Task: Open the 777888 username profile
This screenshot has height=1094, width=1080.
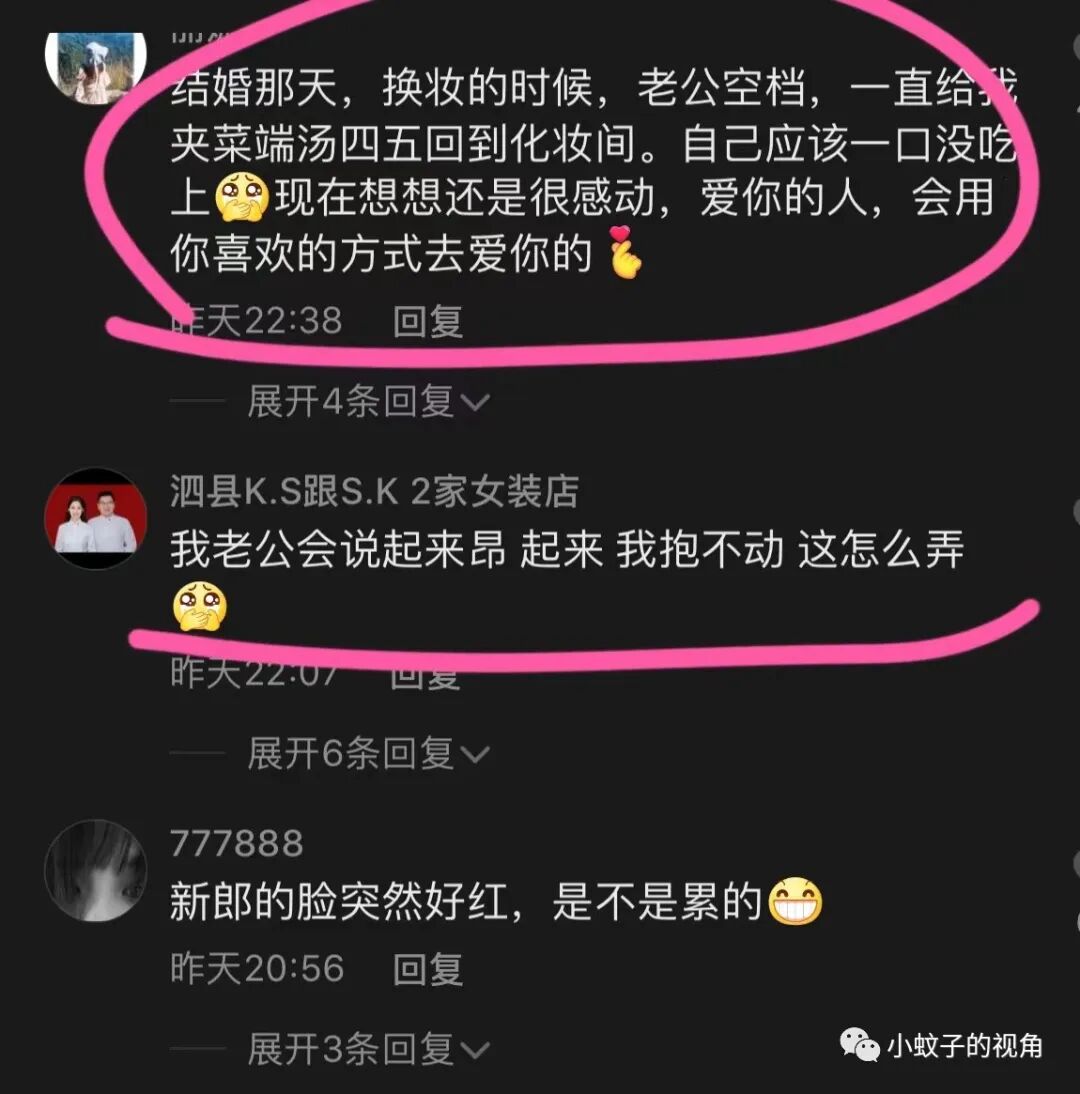Action: point(237,844)
